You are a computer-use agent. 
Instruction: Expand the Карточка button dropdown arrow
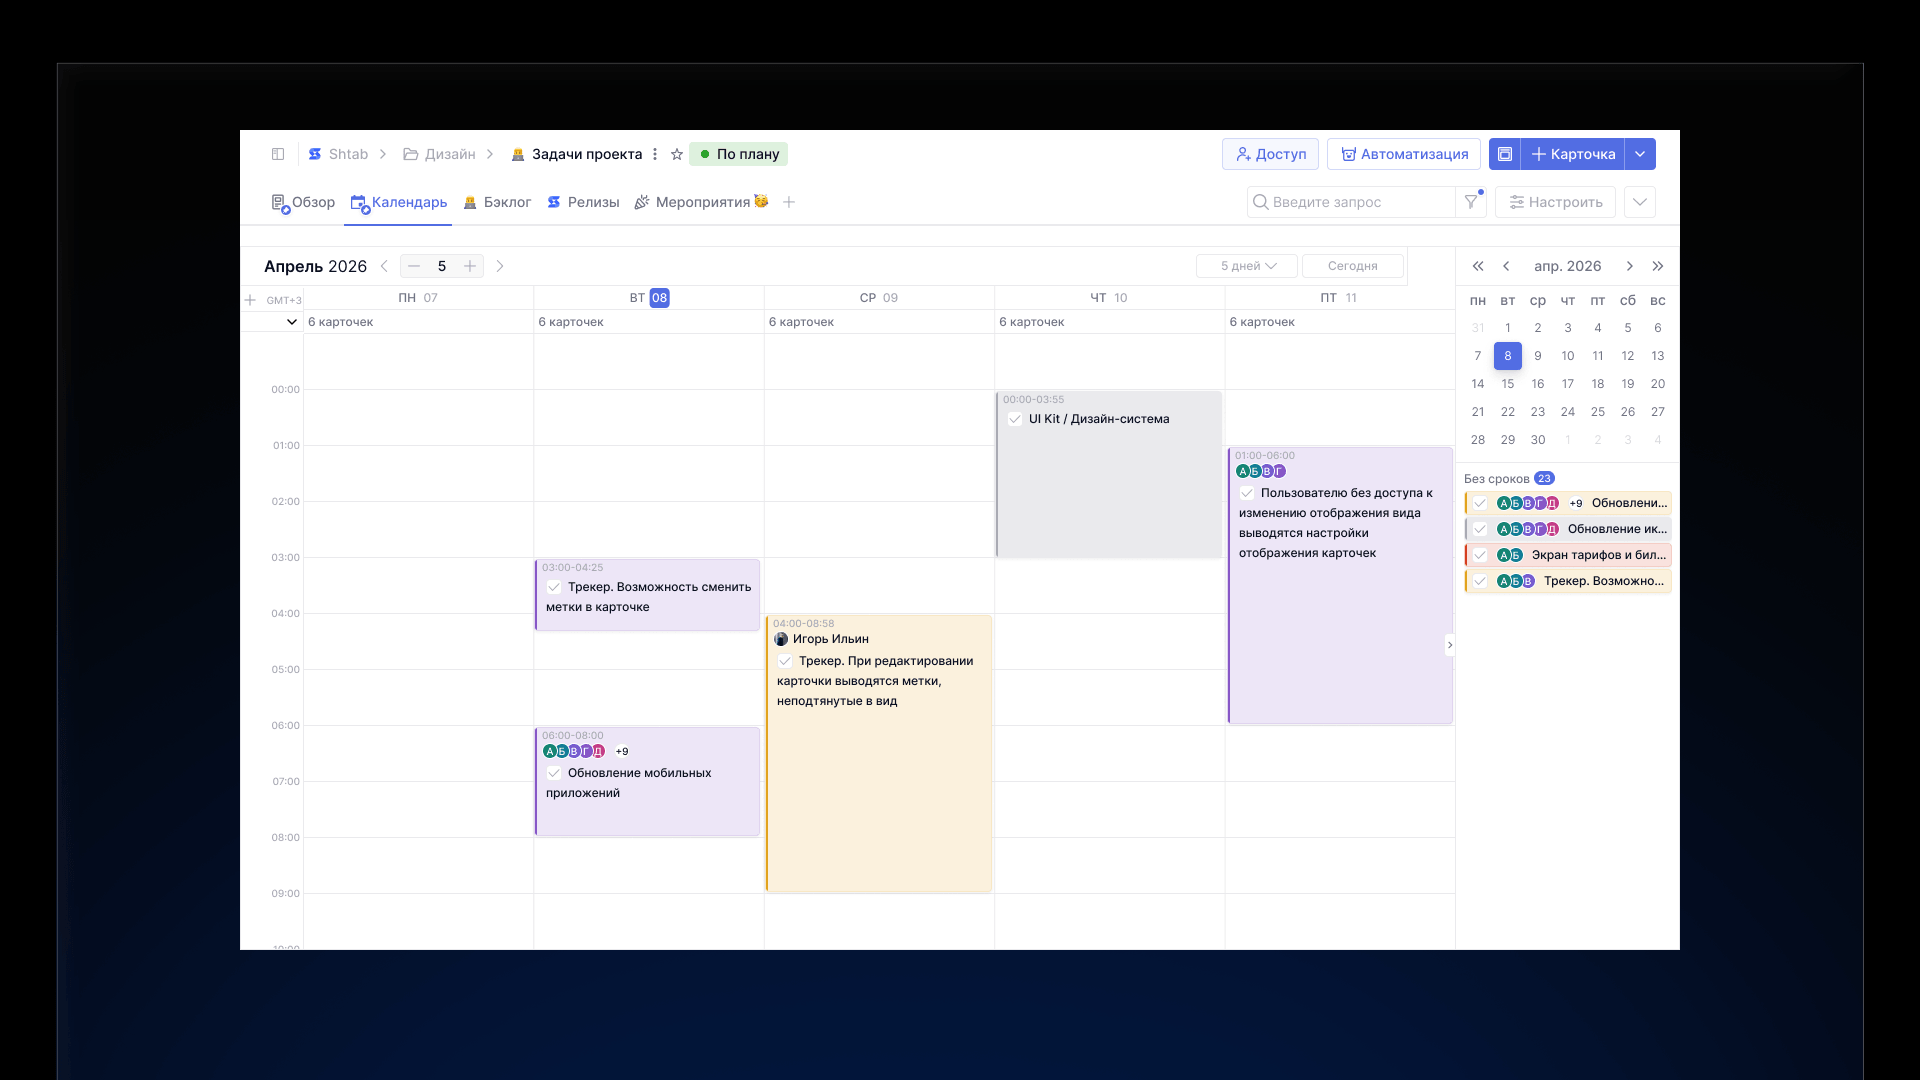[x=1641, y=154]
